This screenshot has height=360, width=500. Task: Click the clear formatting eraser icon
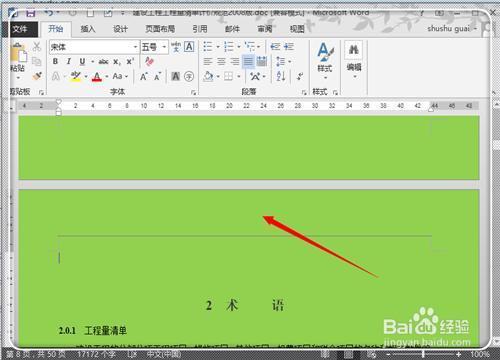pyautogui.click(x=149, y=61)
